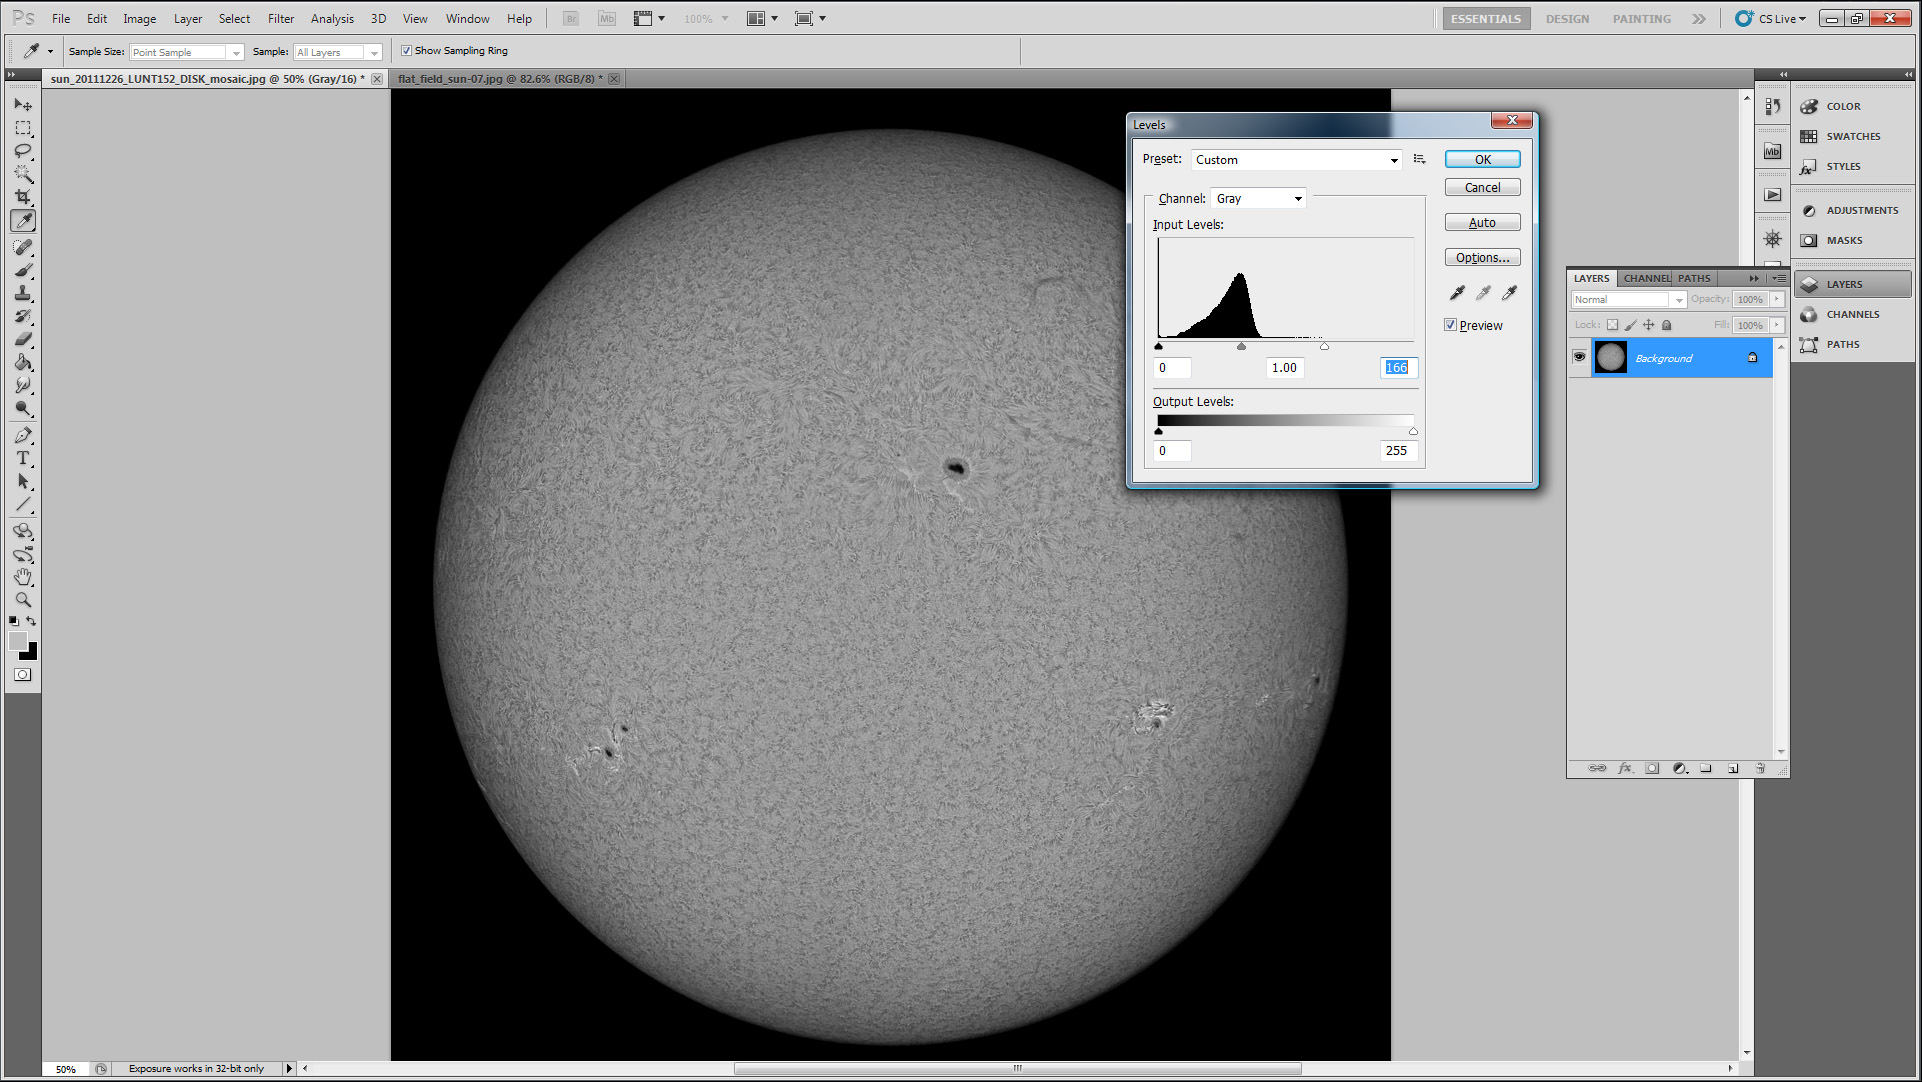Click the Auto button in Levels
The width and height of the screenshot is (1922, 1082).
(x=1482, y=223)
